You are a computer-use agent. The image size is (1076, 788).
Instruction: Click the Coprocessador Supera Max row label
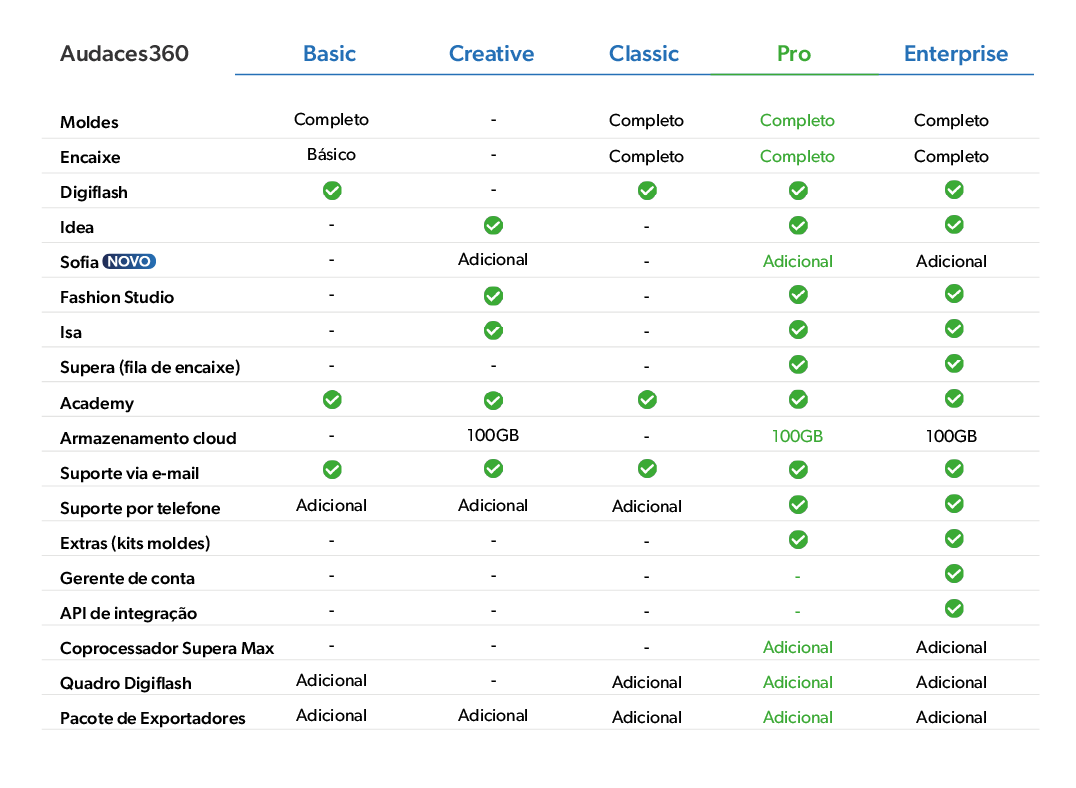(x=167, y=648)
